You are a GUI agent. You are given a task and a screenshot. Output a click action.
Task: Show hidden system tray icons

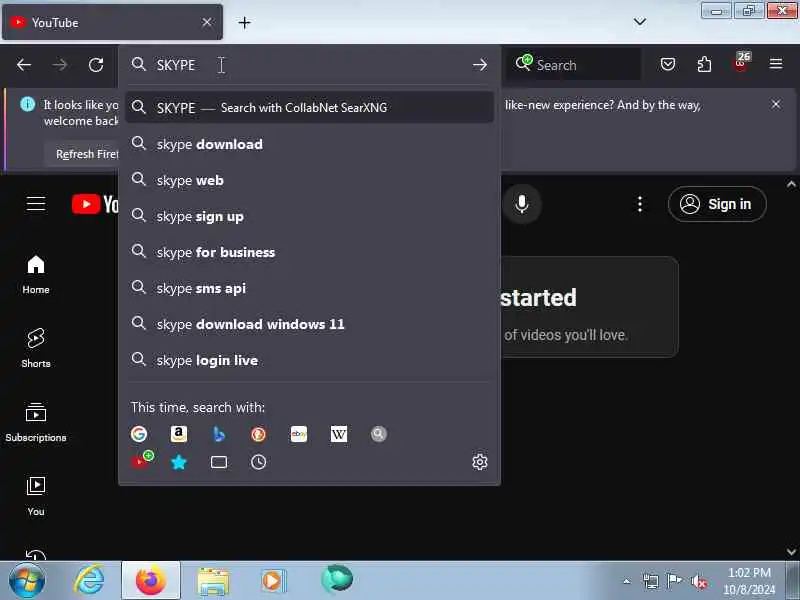tap(627, 581)
